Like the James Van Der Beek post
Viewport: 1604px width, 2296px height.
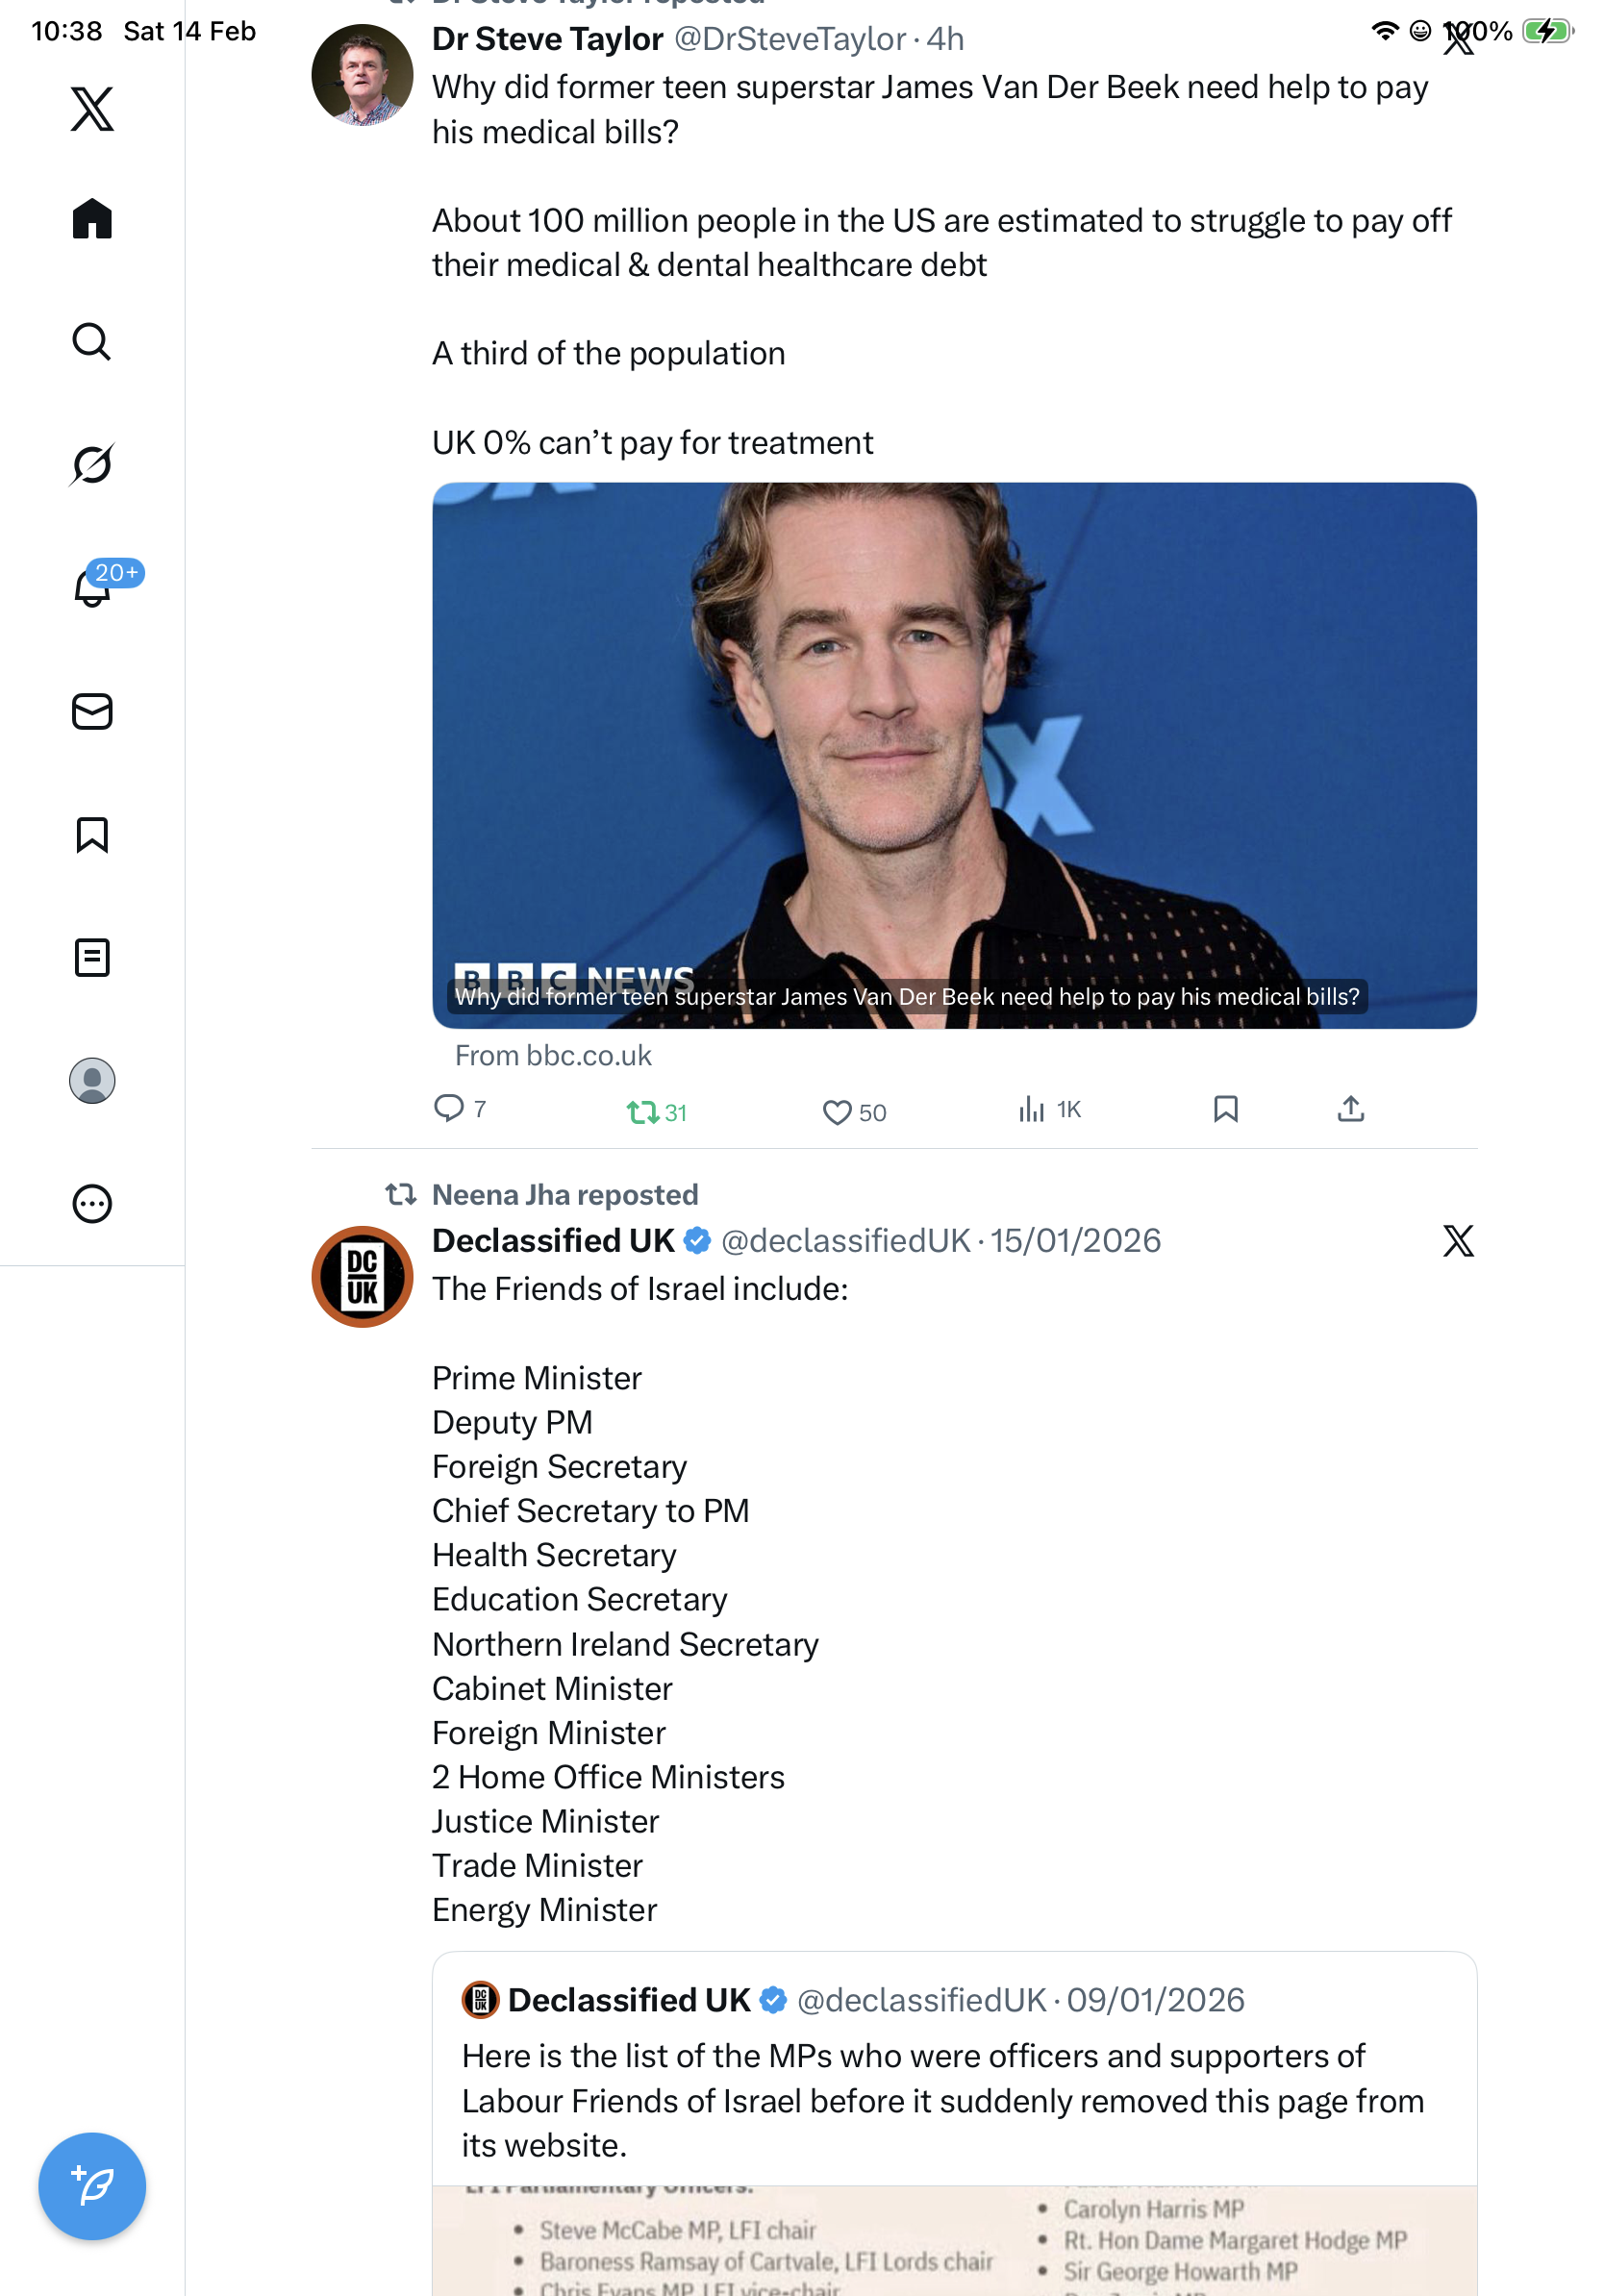coord(854,1112)
